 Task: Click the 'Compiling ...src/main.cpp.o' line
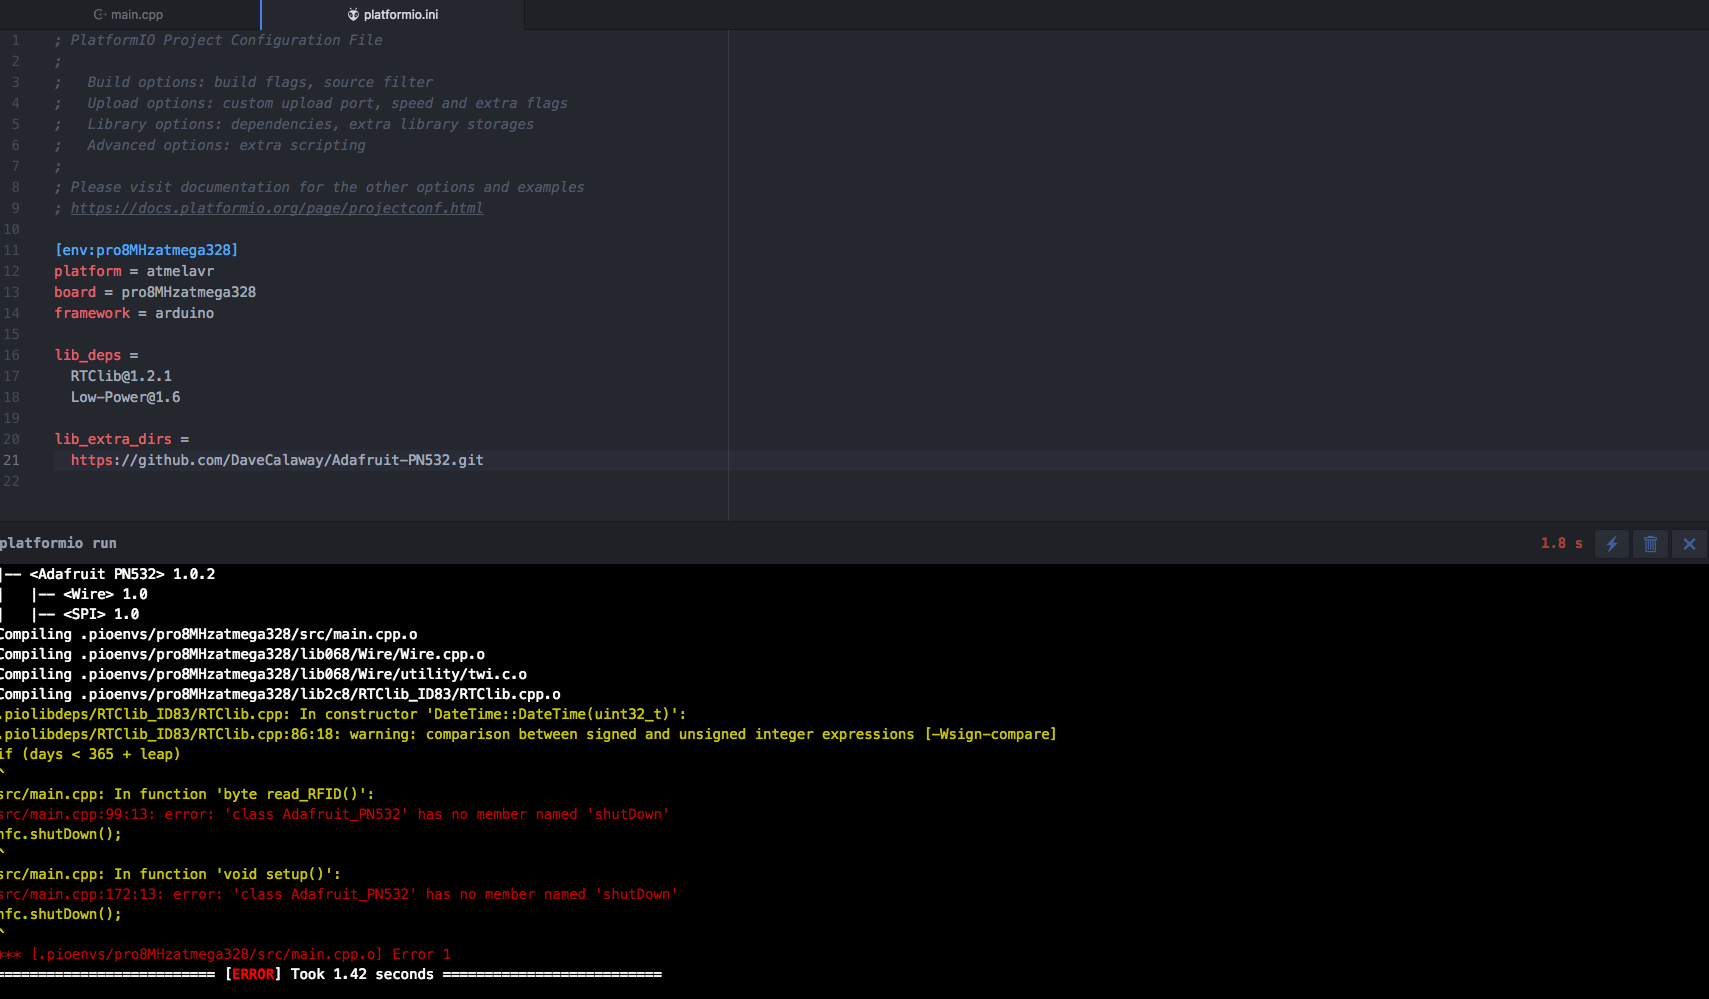208,634
